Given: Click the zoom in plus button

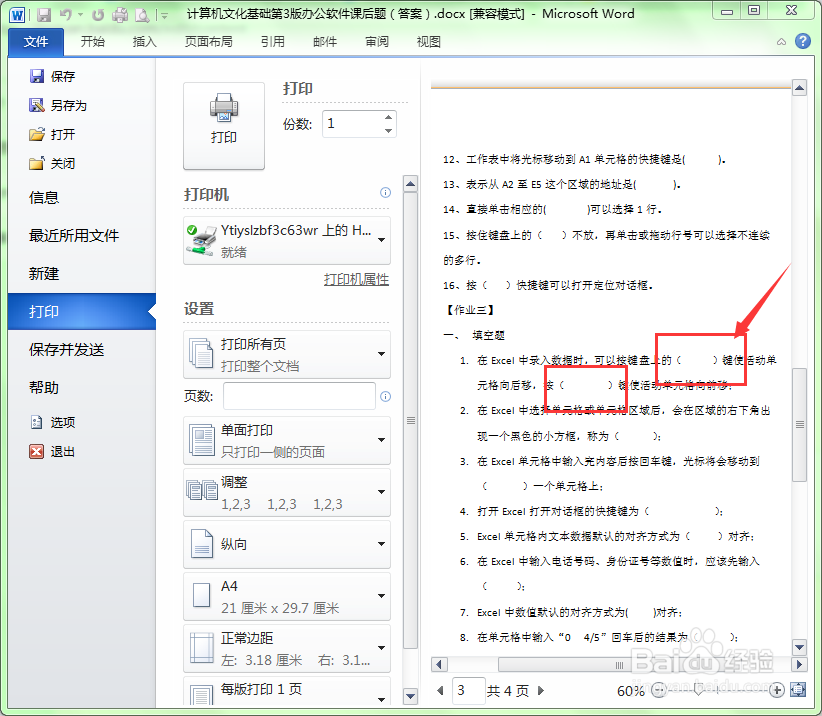Looking at the screenshot, I should 777,690.
